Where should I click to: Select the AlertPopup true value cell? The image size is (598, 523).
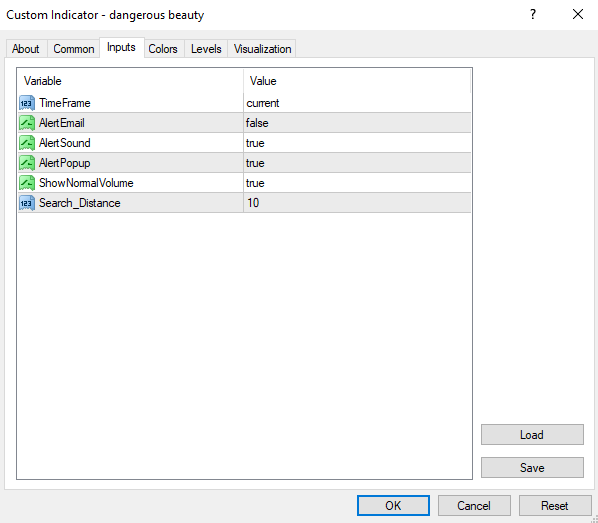click(x=357, y=163)
